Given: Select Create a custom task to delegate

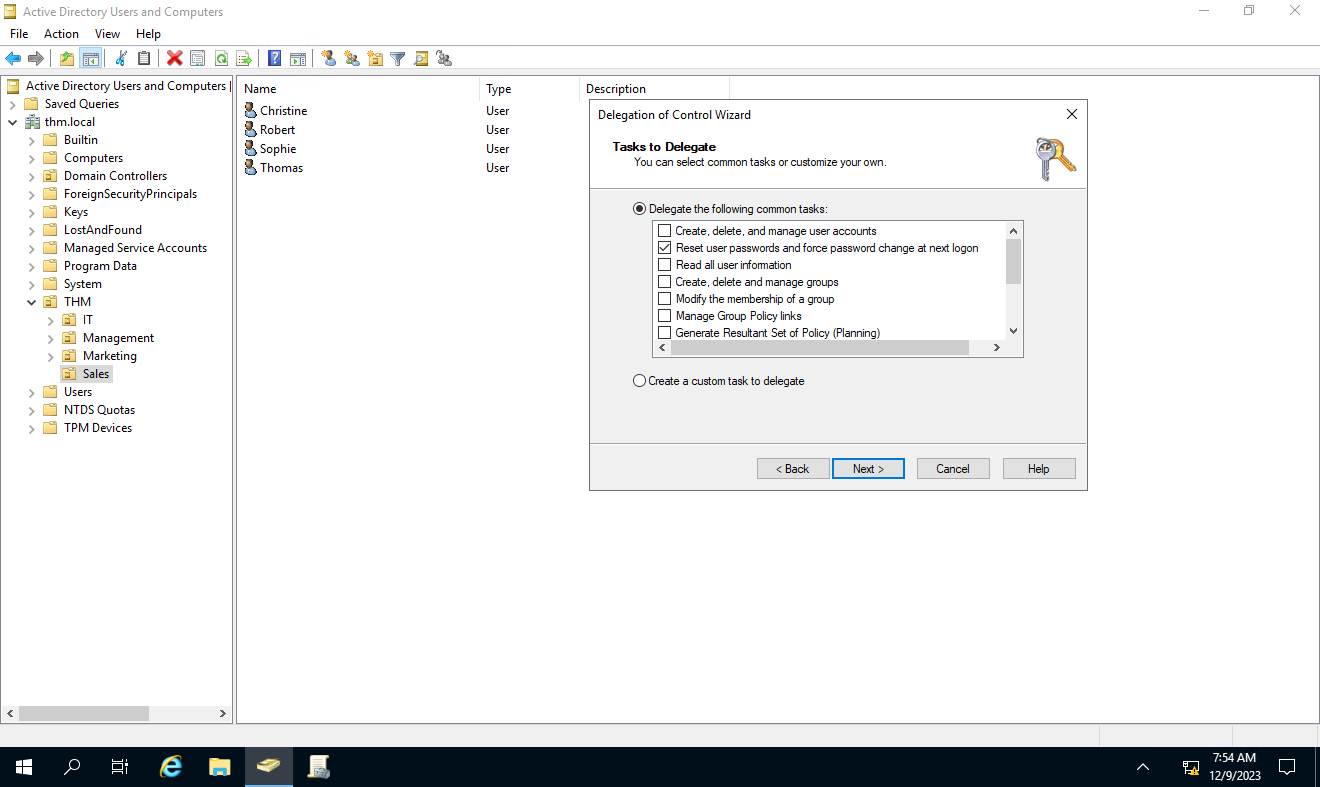Looking at the screenshot, I should pos(640,381).
